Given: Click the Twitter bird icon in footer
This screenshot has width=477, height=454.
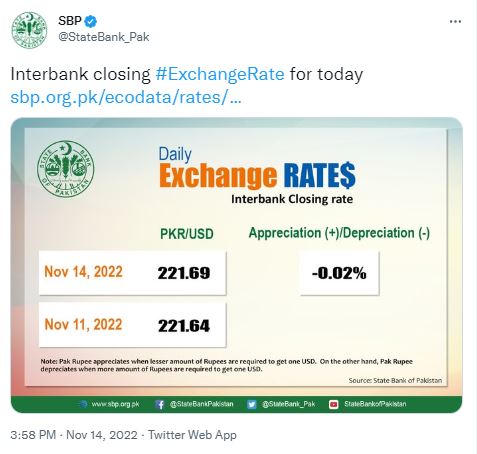Looking at the screenshot, I should click(252, 404).
